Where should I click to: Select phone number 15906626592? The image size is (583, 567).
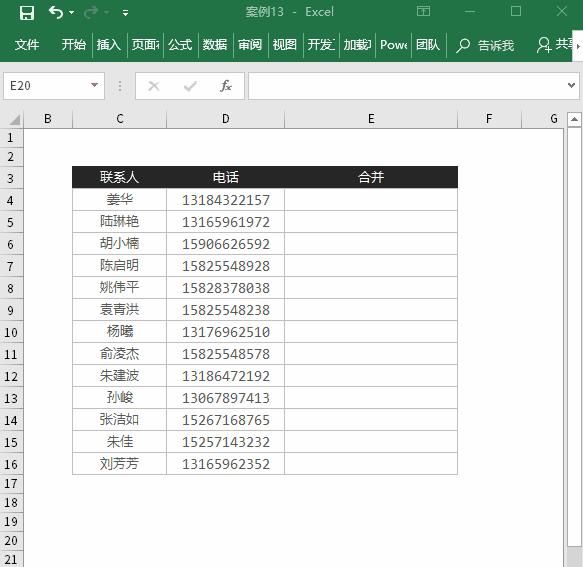pyautogui.click(x=226, y=244)
